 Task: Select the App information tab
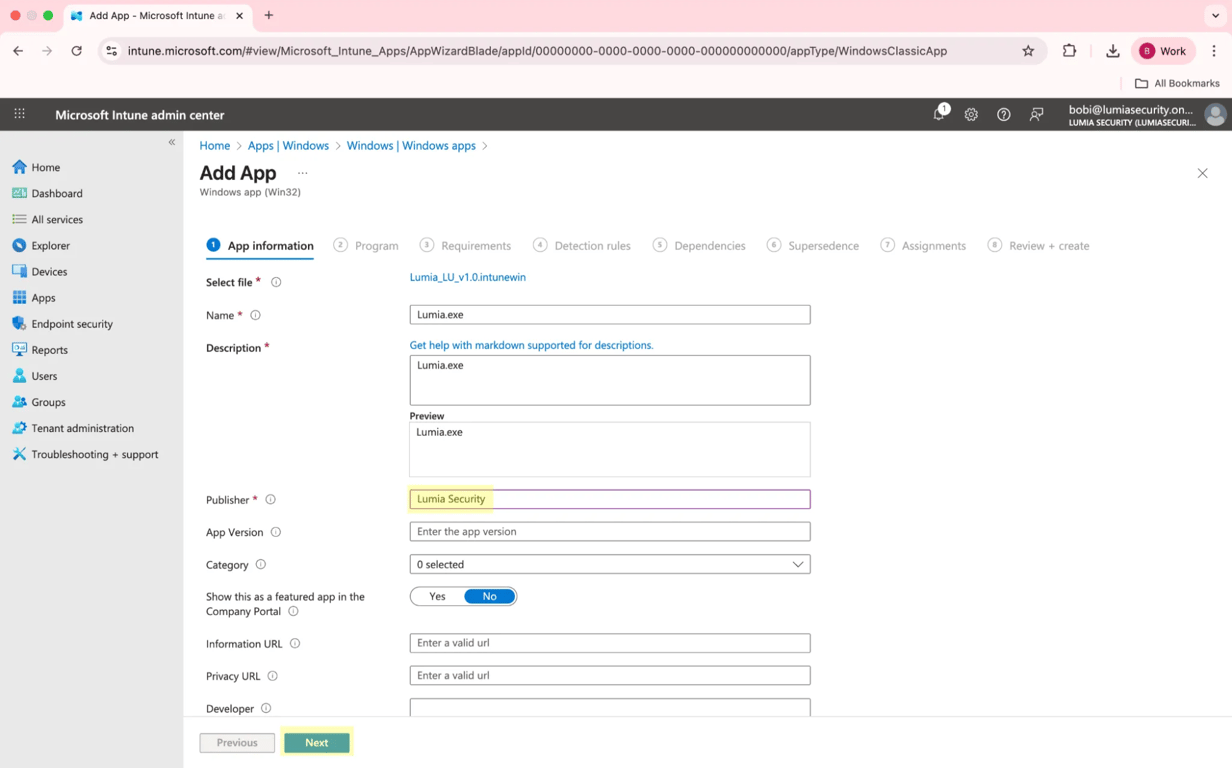tap(260, 245)
